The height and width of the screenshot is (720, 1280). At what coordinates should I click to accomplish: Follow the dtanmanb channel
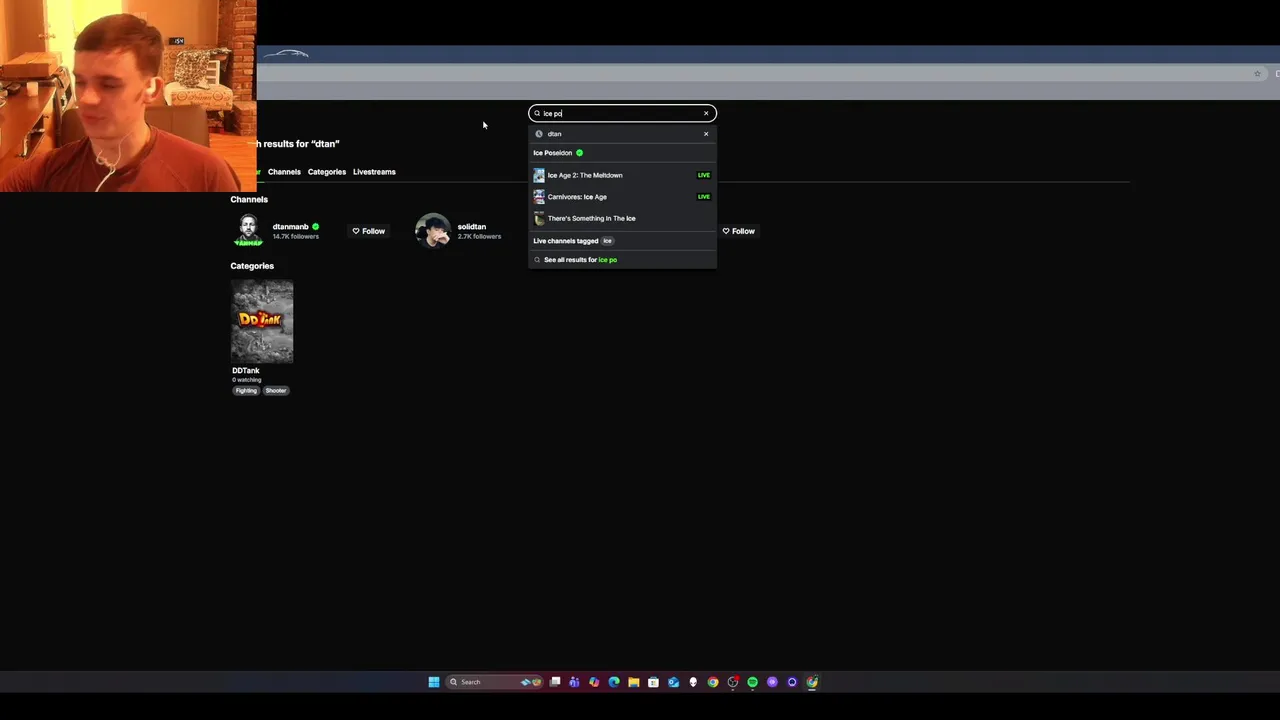[368, 231]
